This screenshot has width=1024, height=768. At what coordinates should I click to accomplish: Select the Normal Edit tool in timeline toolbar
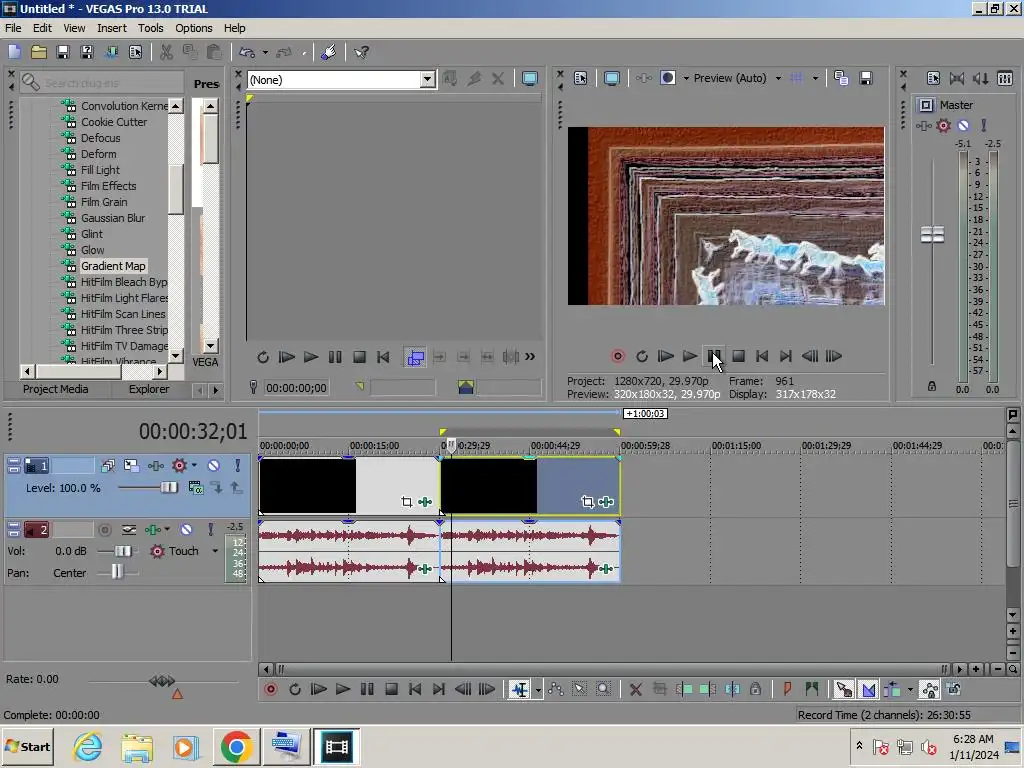(520, 689)
